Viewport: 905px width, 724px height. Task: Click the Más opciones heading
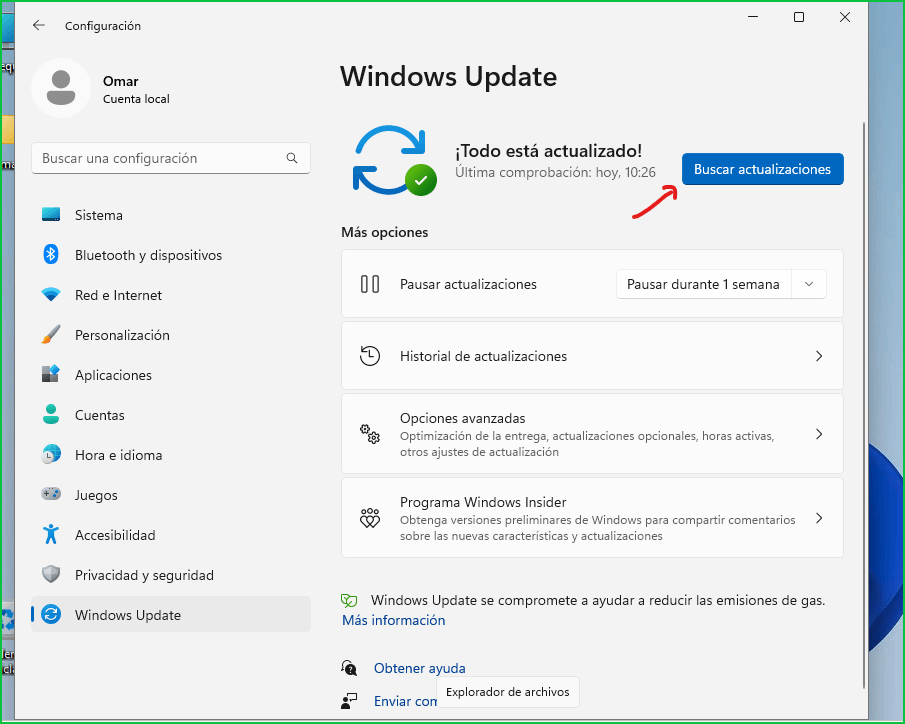pos(384,232)
